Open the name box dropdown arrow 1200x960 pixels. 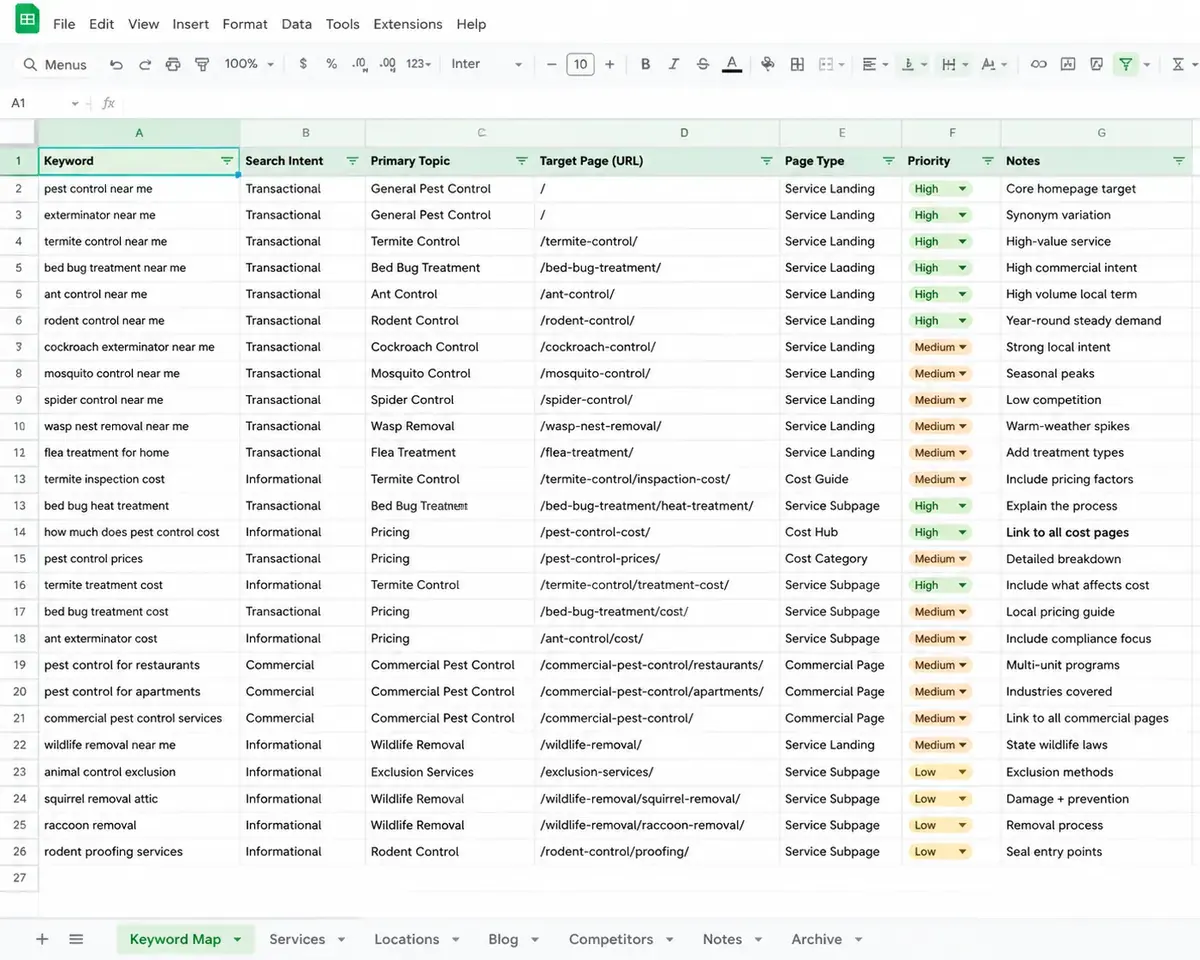[75, 103]
